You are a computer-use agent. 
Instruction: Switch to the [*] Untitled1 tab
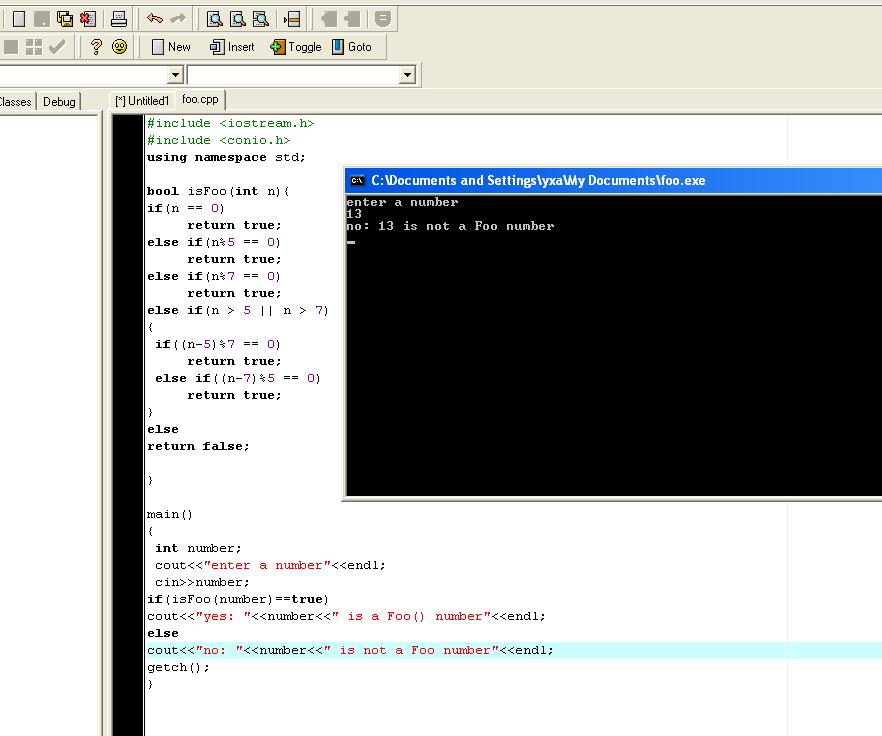pyautogui.click(x=142, y=101)
